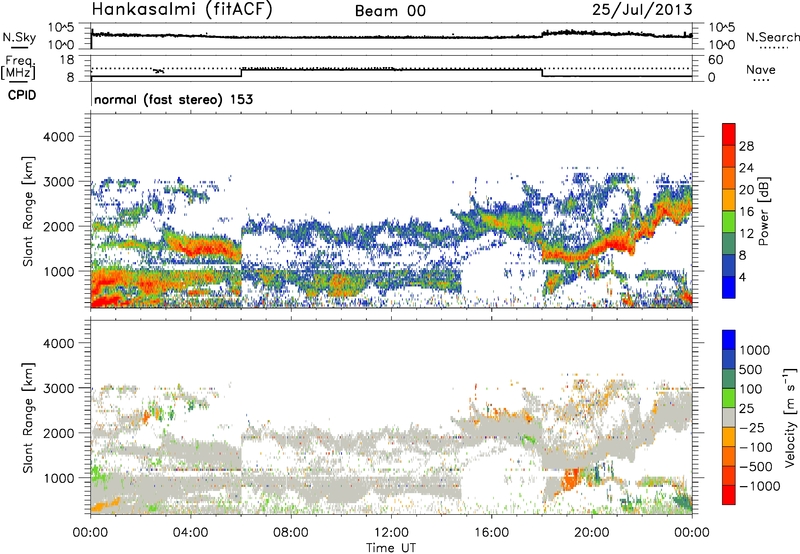Click the '20:00' time tick label
Image resolution: width=800 pixels, height=554 pixels.
(x=591, y=533)
